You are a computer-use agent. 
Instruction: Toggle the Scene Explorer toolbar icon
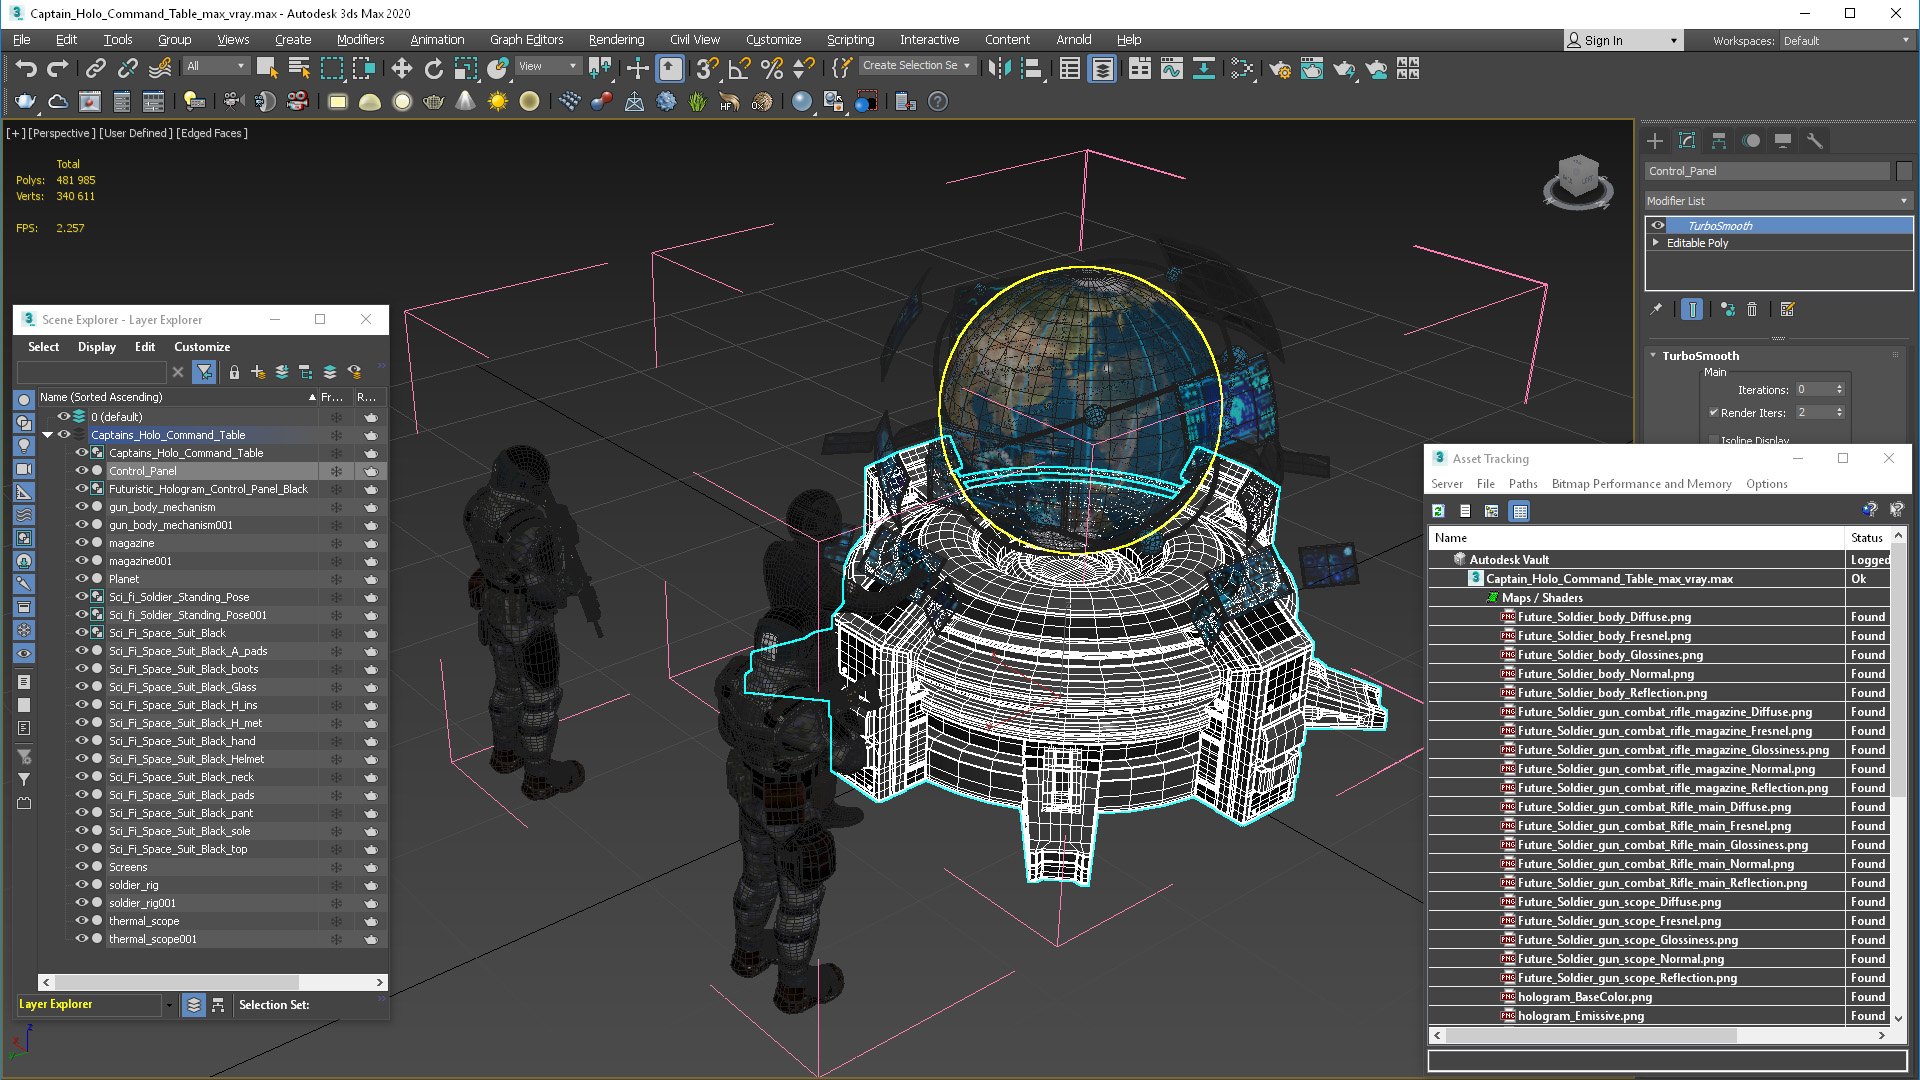pyautogui.click(x=1069, y=68)
